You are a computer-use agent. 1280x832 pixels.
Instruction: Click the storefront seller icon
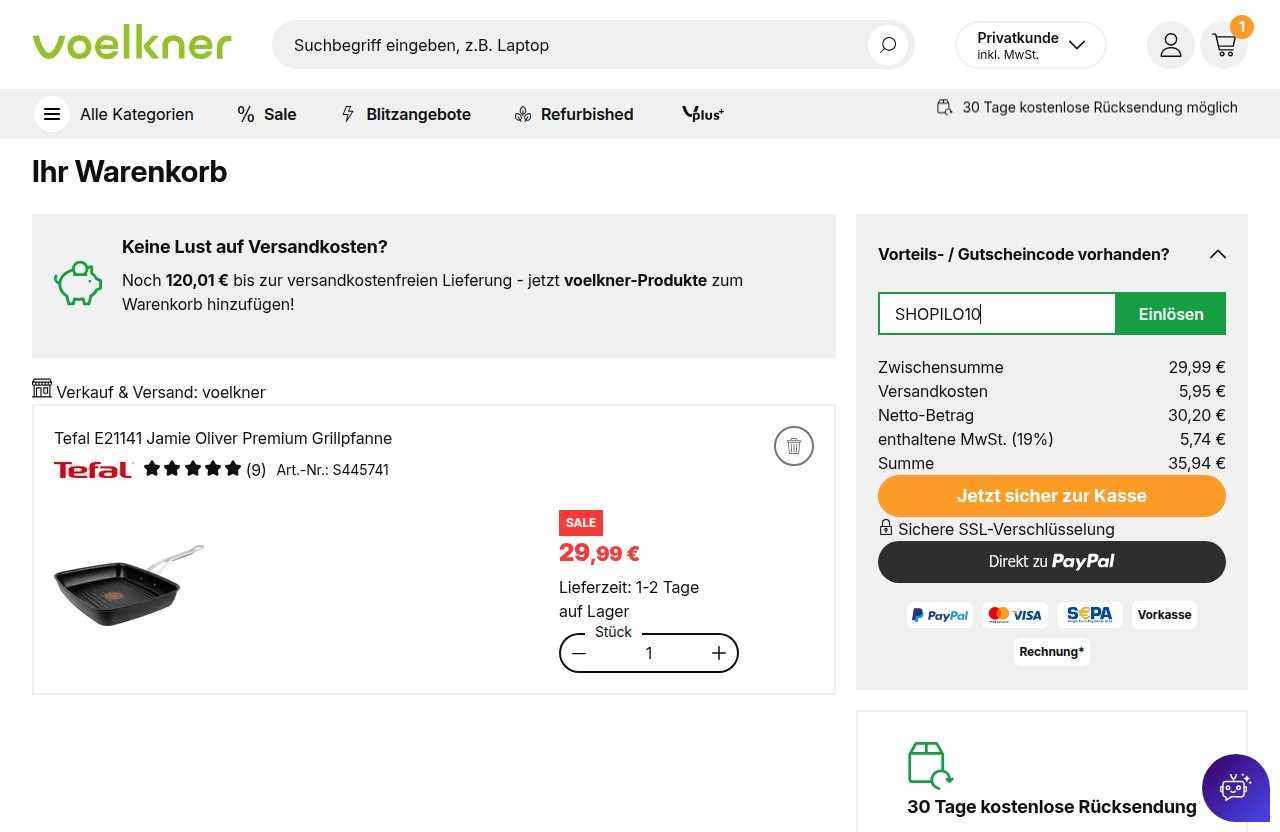point(42,388)
